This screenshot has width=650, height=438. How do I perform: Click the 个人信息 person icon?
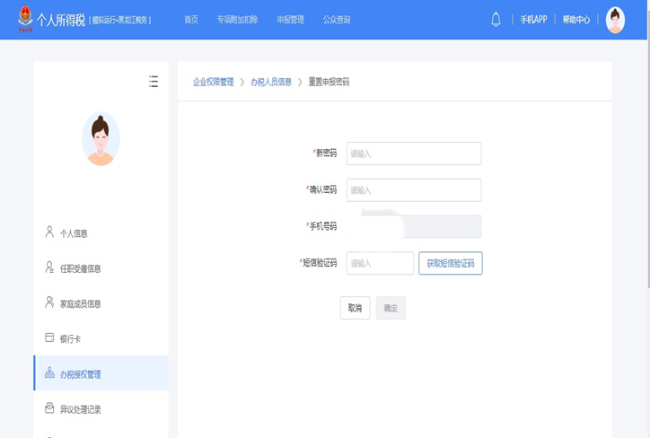tap(49, 232)
